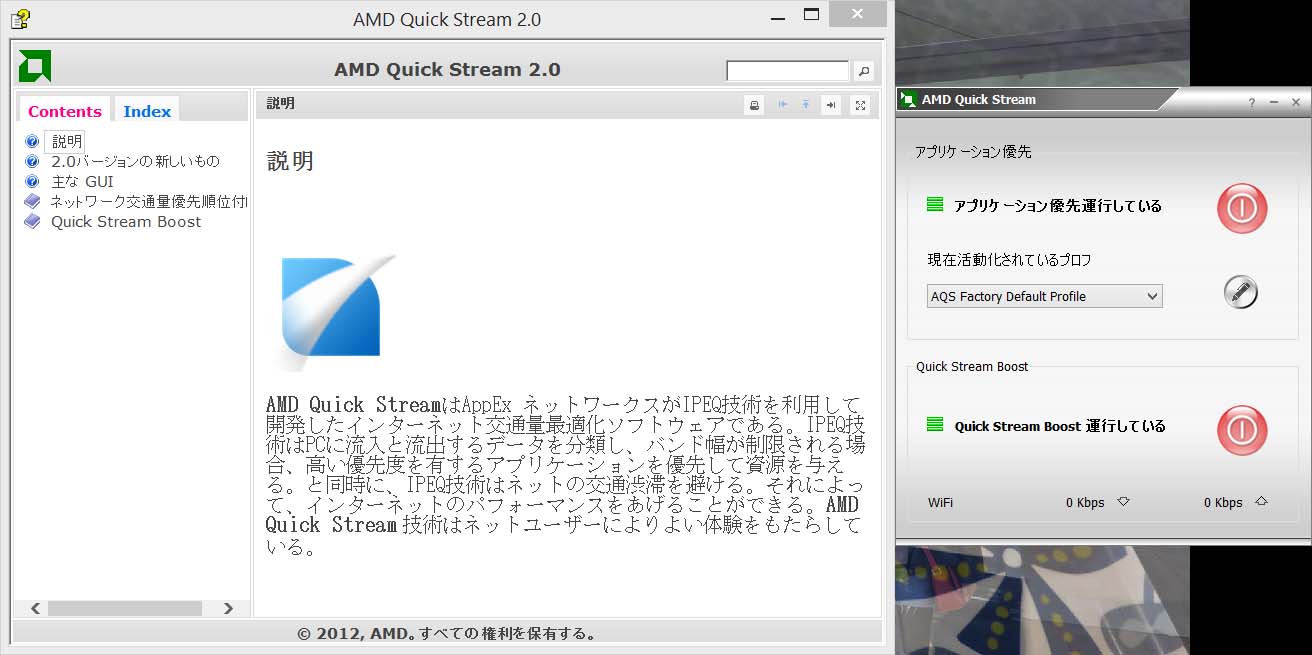Image resolution: width=1312 pixels, height=655 pixels.
Task: Click the disabled previous topic arrow
Action: click(x=783, y=105)
